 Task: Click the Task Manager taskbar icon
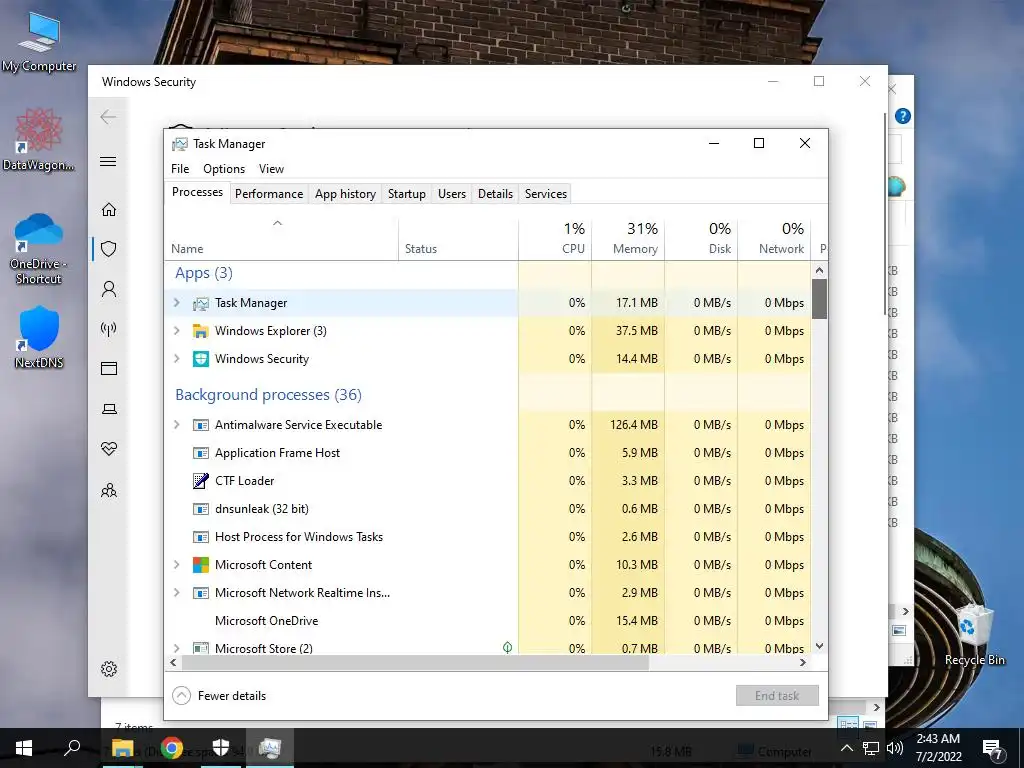click(x=270, y=748)
